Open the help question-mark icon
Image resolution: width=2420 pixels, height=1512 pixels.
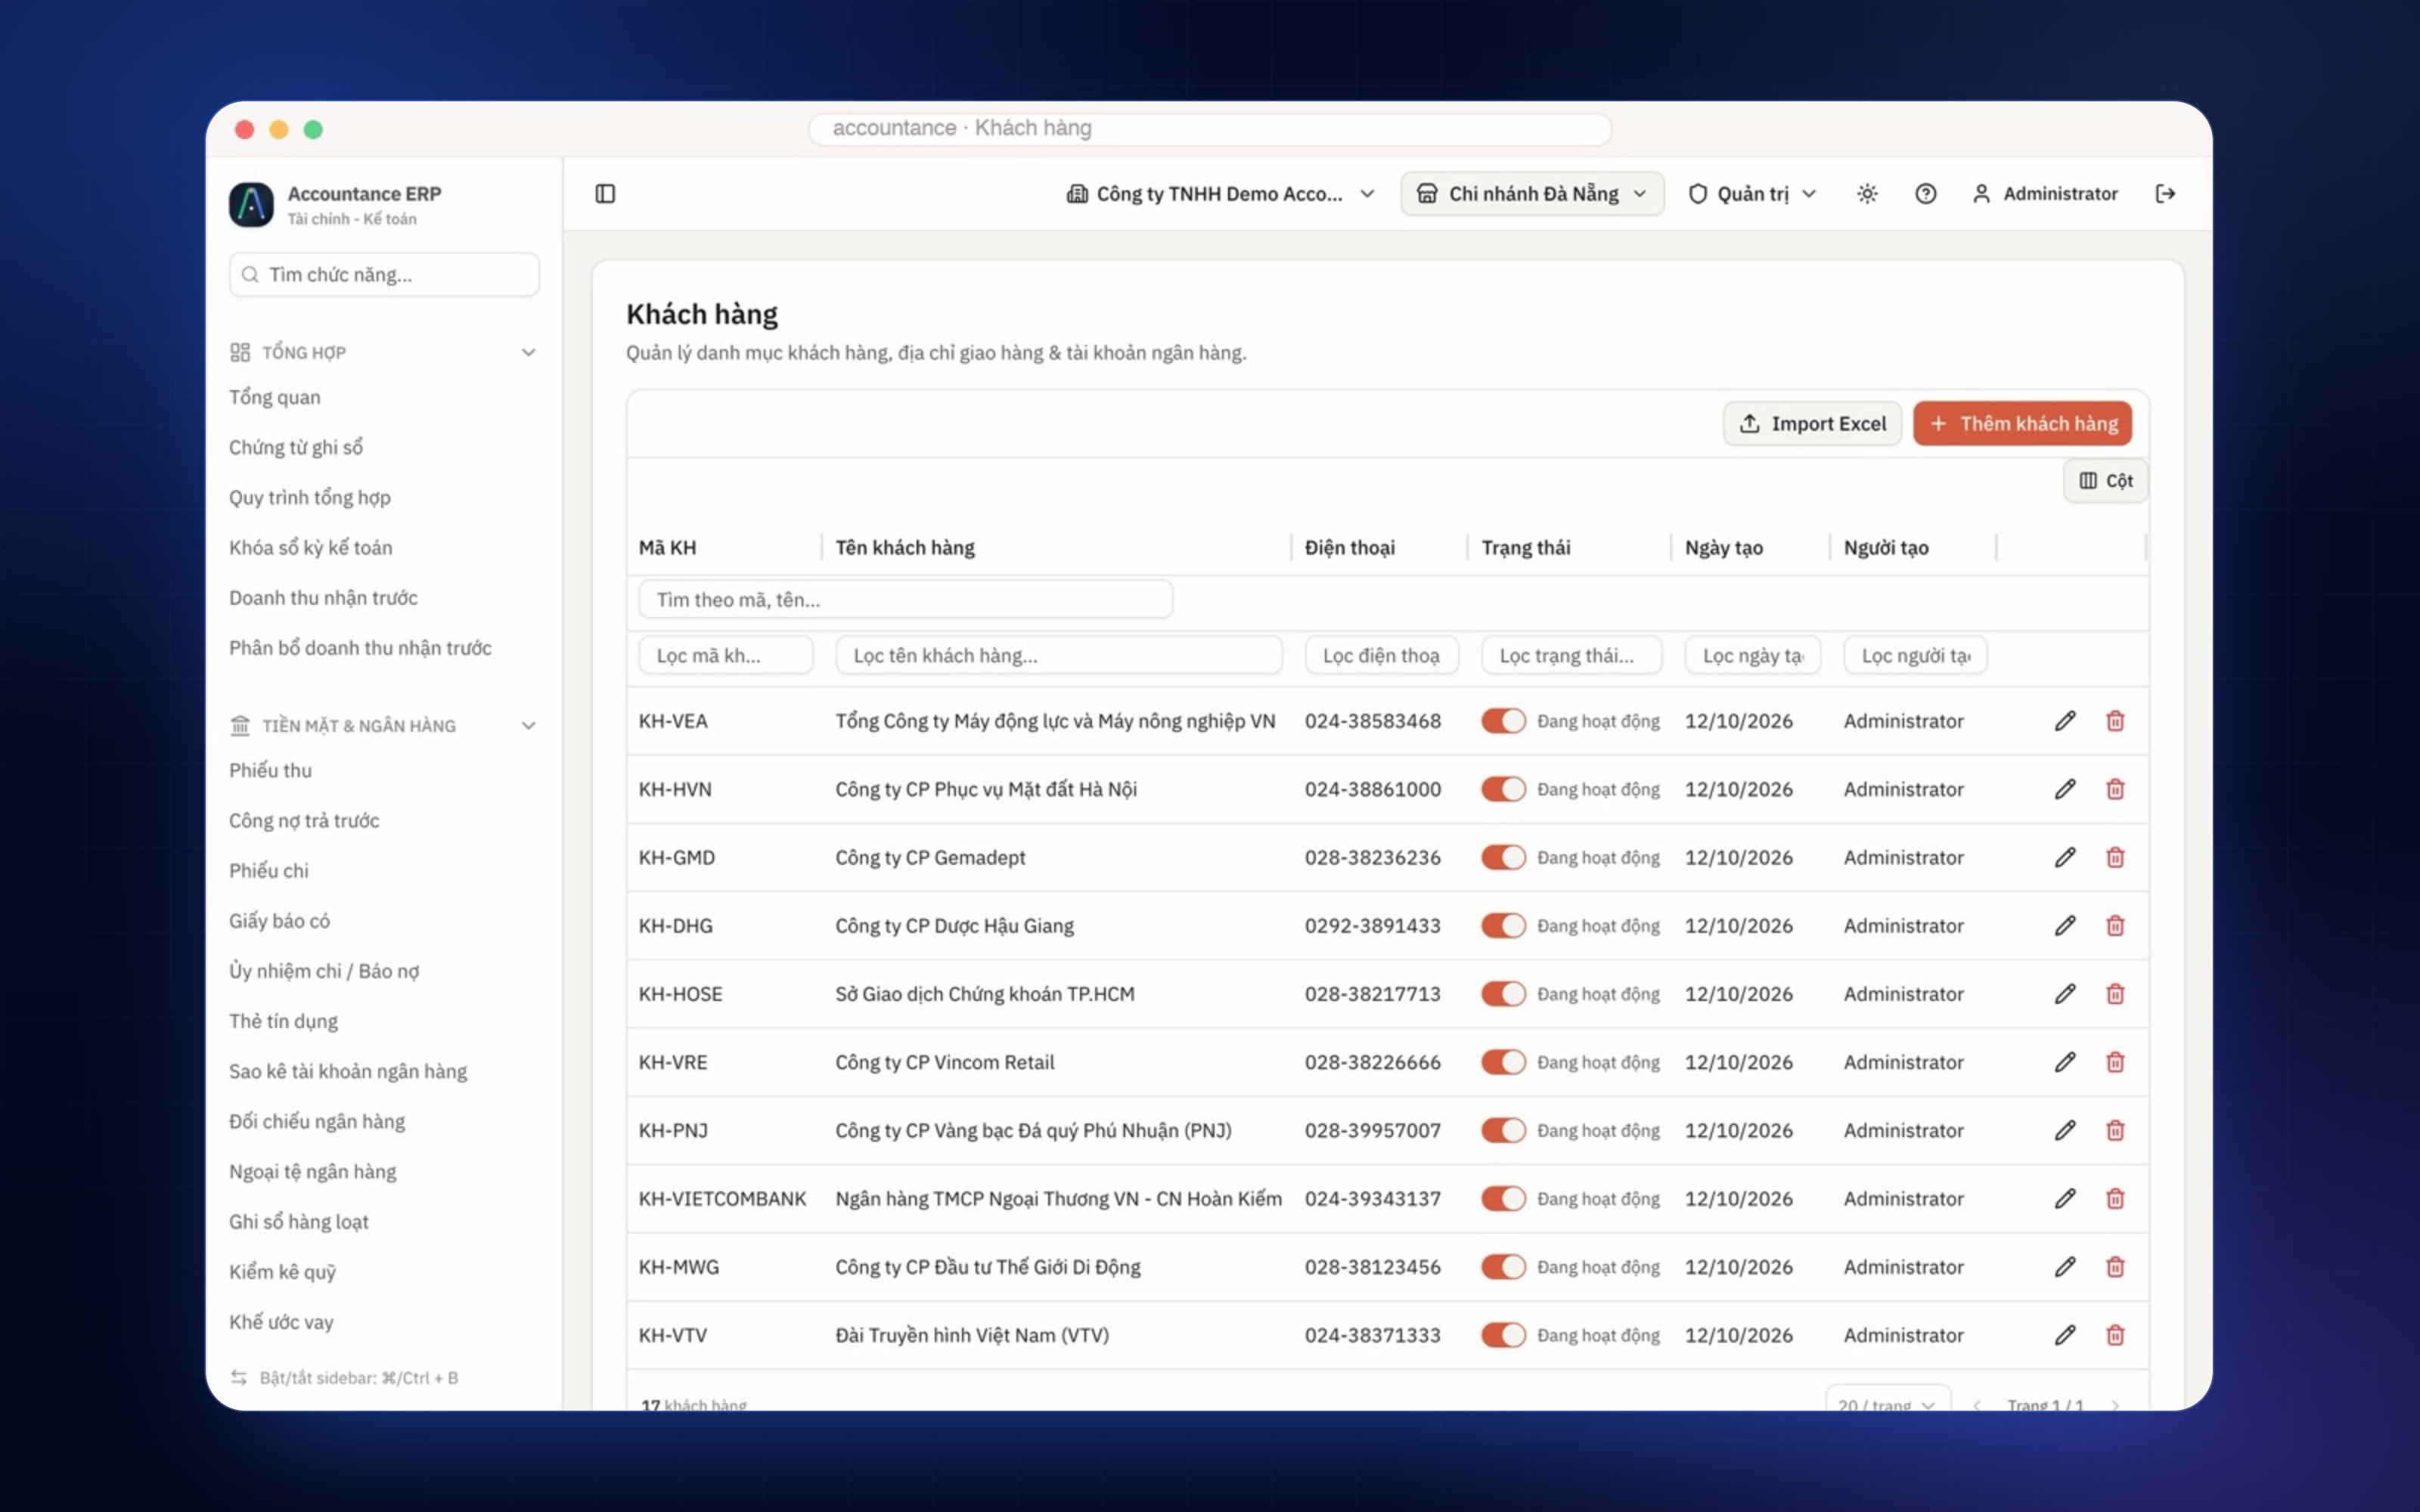click(x=1925, y=194)
